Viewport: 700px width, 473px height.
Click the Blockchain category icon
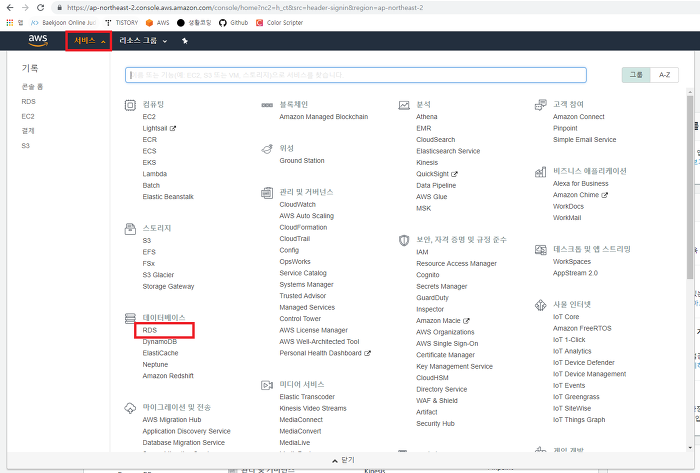coord(267,105)
